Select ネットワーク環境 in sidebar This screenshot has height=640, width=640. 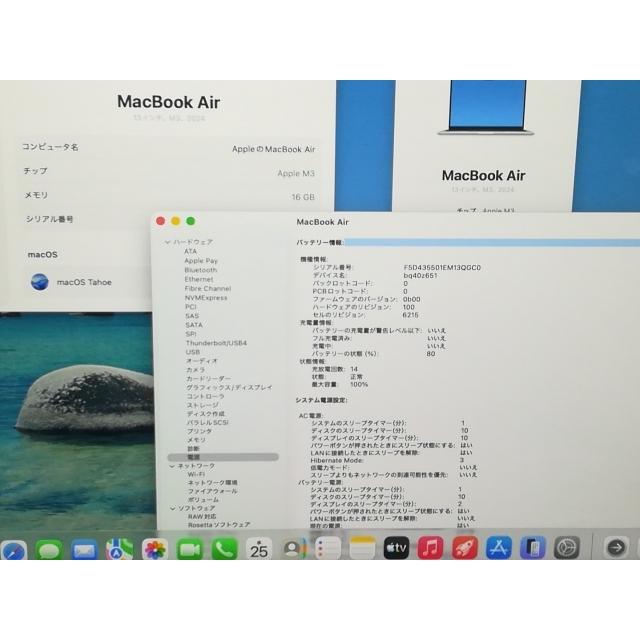coord(213,483)
